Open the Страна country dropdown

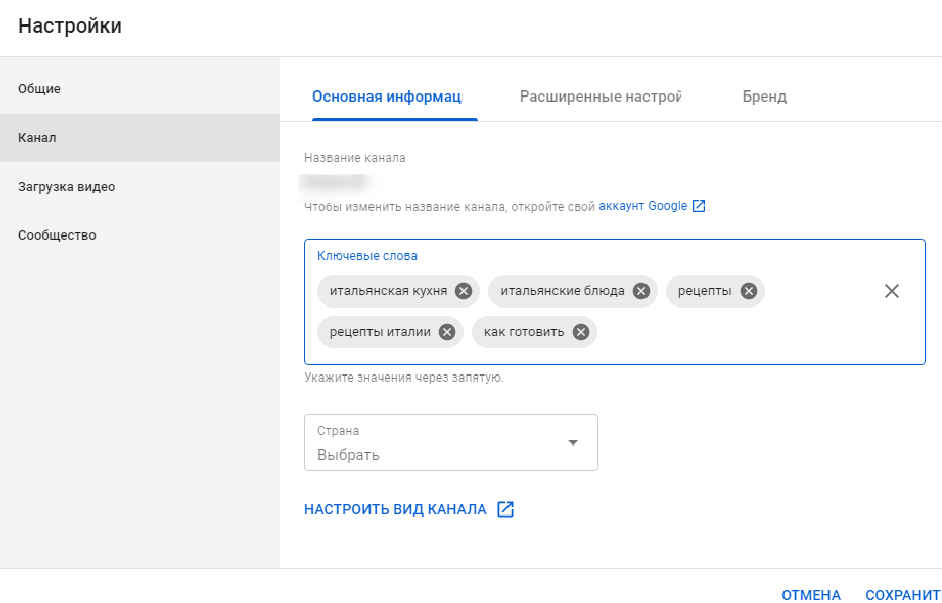click(x=450, y=443)
